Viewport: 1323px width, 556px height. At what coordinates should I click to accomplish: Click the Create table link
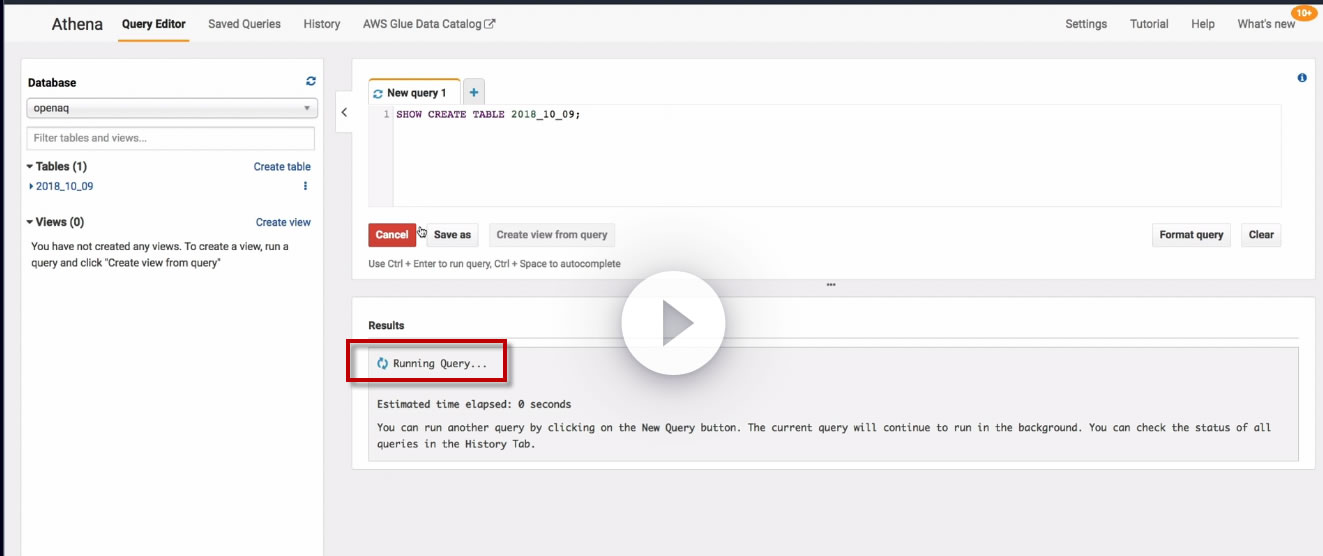[x=282, y=167]
